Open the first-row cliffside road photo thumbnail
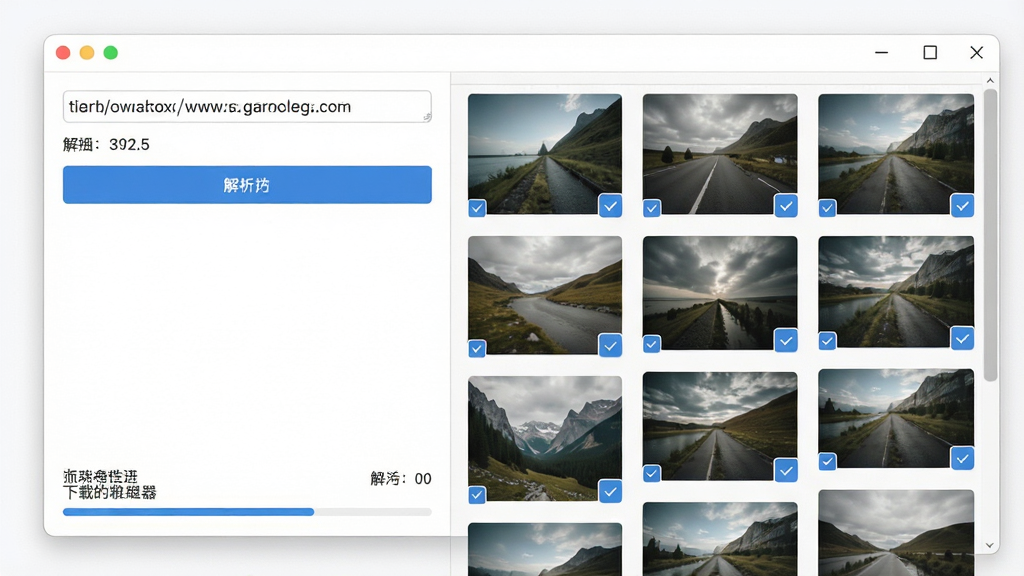Viewport: 1024px width, 576px height. point(896,153)
